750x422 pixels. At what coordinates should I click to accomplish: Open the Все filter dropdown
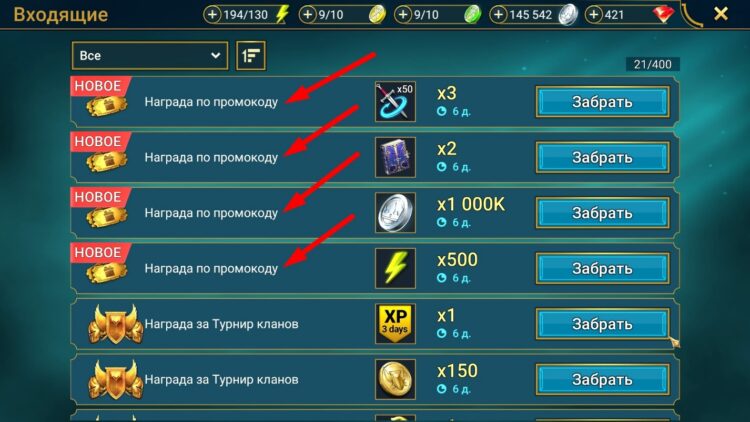coord(150,56)
